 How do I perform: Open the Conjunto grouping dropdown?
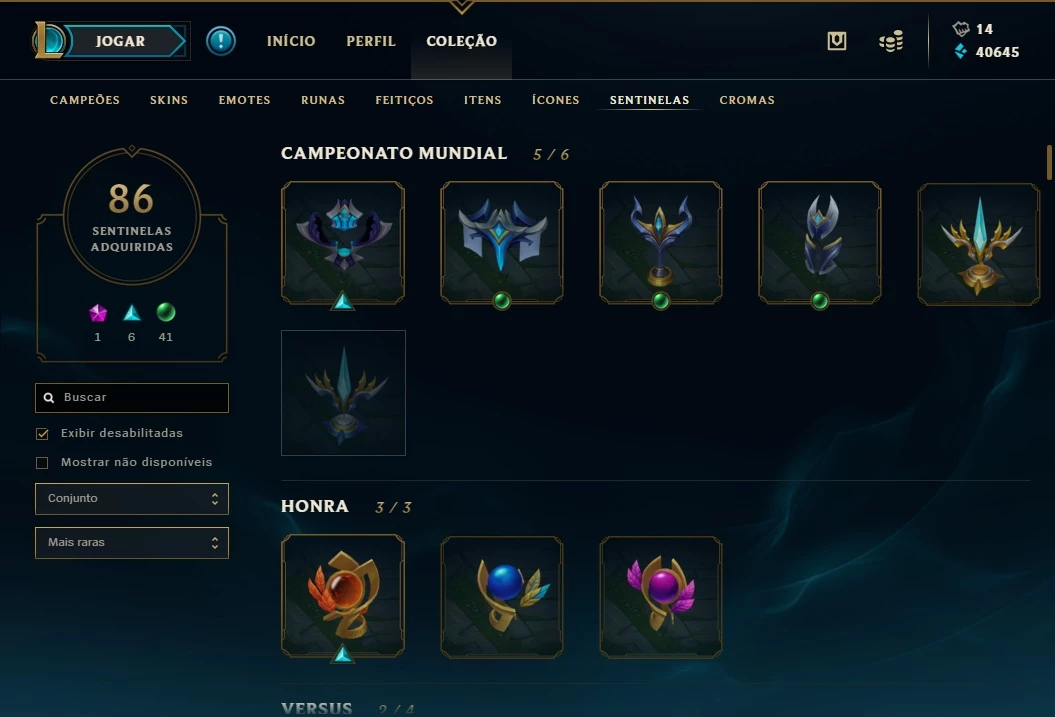(132, 498)
